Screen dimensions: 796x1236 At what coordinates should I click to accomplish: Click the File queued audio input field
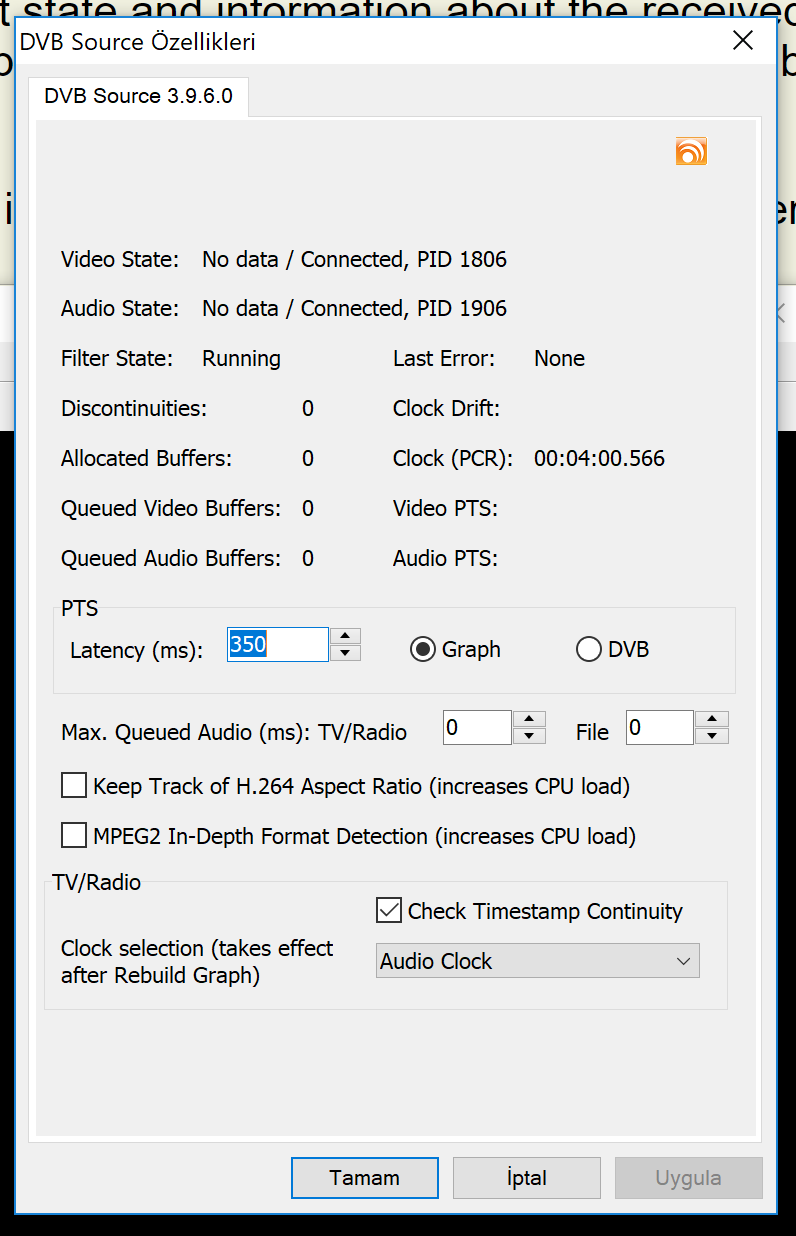coord(659,728)
